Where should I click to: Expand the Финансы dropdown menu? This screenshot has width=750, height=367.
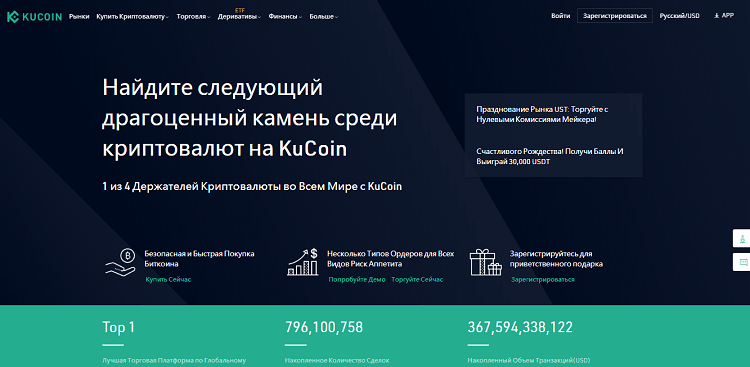(x=285, y=16)
